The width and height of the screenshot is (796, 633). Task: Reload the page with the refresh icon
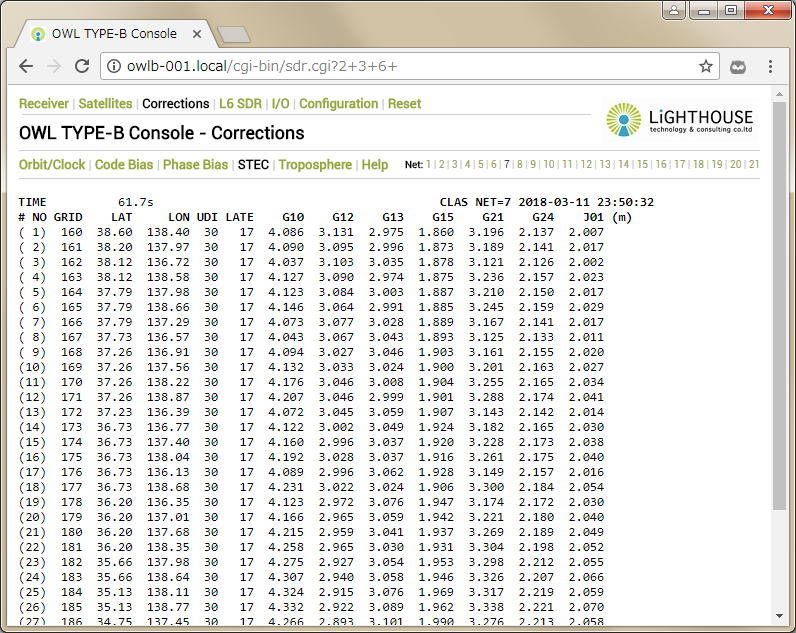[x=82, y=66]
